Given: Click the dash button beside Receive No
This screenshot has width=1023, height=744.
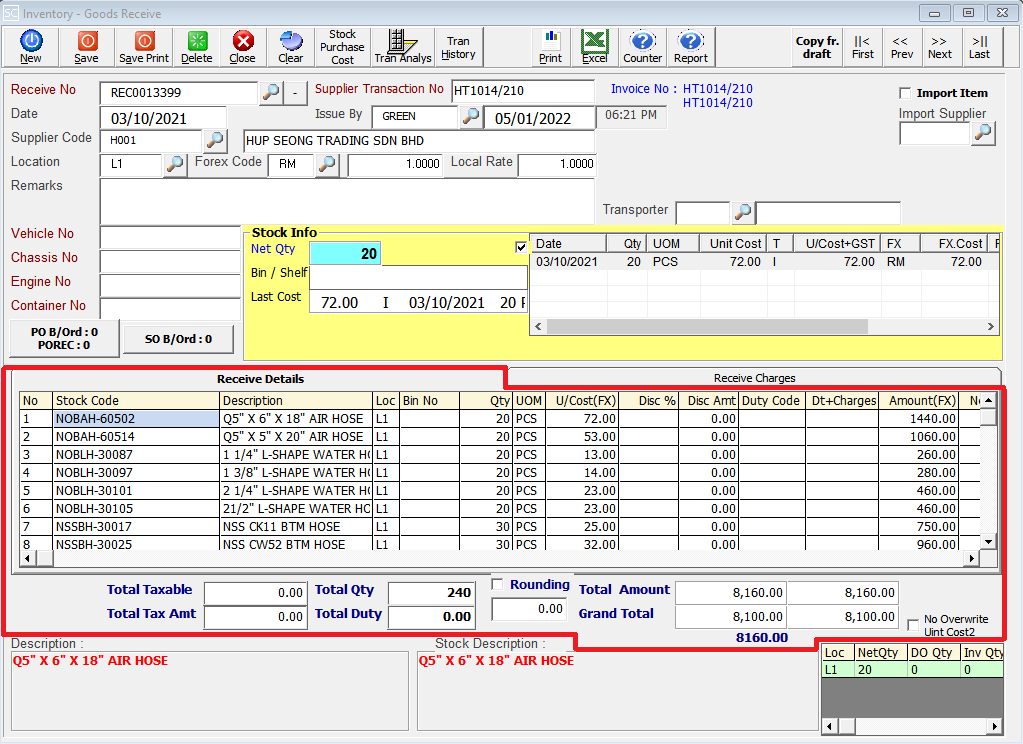Looking at the screenshot, I should [296, 92].
